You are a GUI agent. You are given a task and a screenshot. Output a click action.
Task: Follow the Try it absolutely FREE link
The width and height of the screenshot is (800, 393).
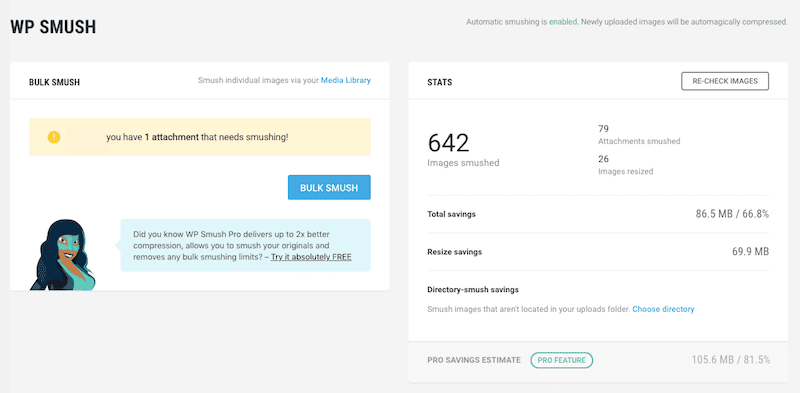tap(311, 257)
